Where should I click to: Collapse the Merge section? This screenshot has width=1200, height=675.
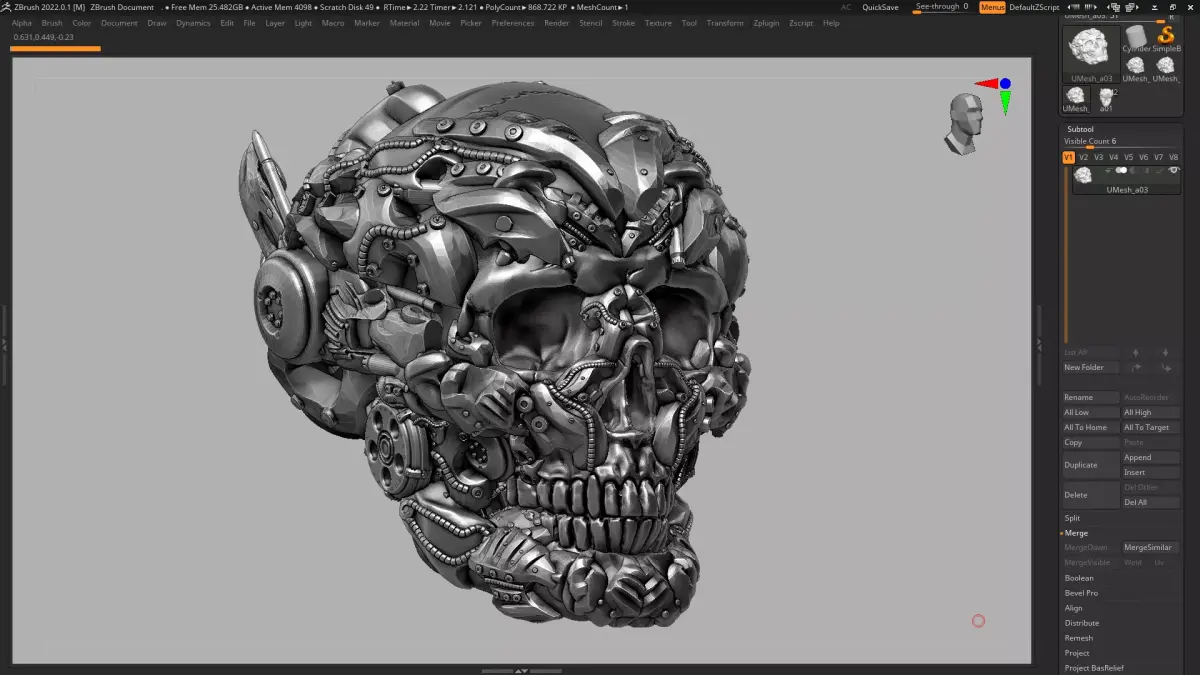(1076, 533)
